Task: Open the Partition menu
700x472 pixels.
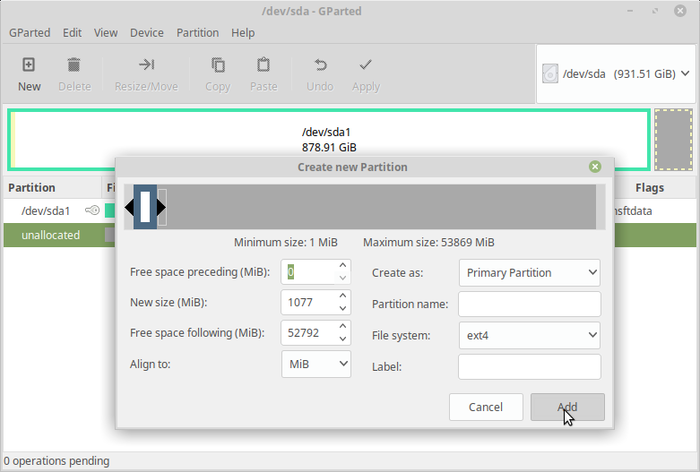Action: point(197,32)
